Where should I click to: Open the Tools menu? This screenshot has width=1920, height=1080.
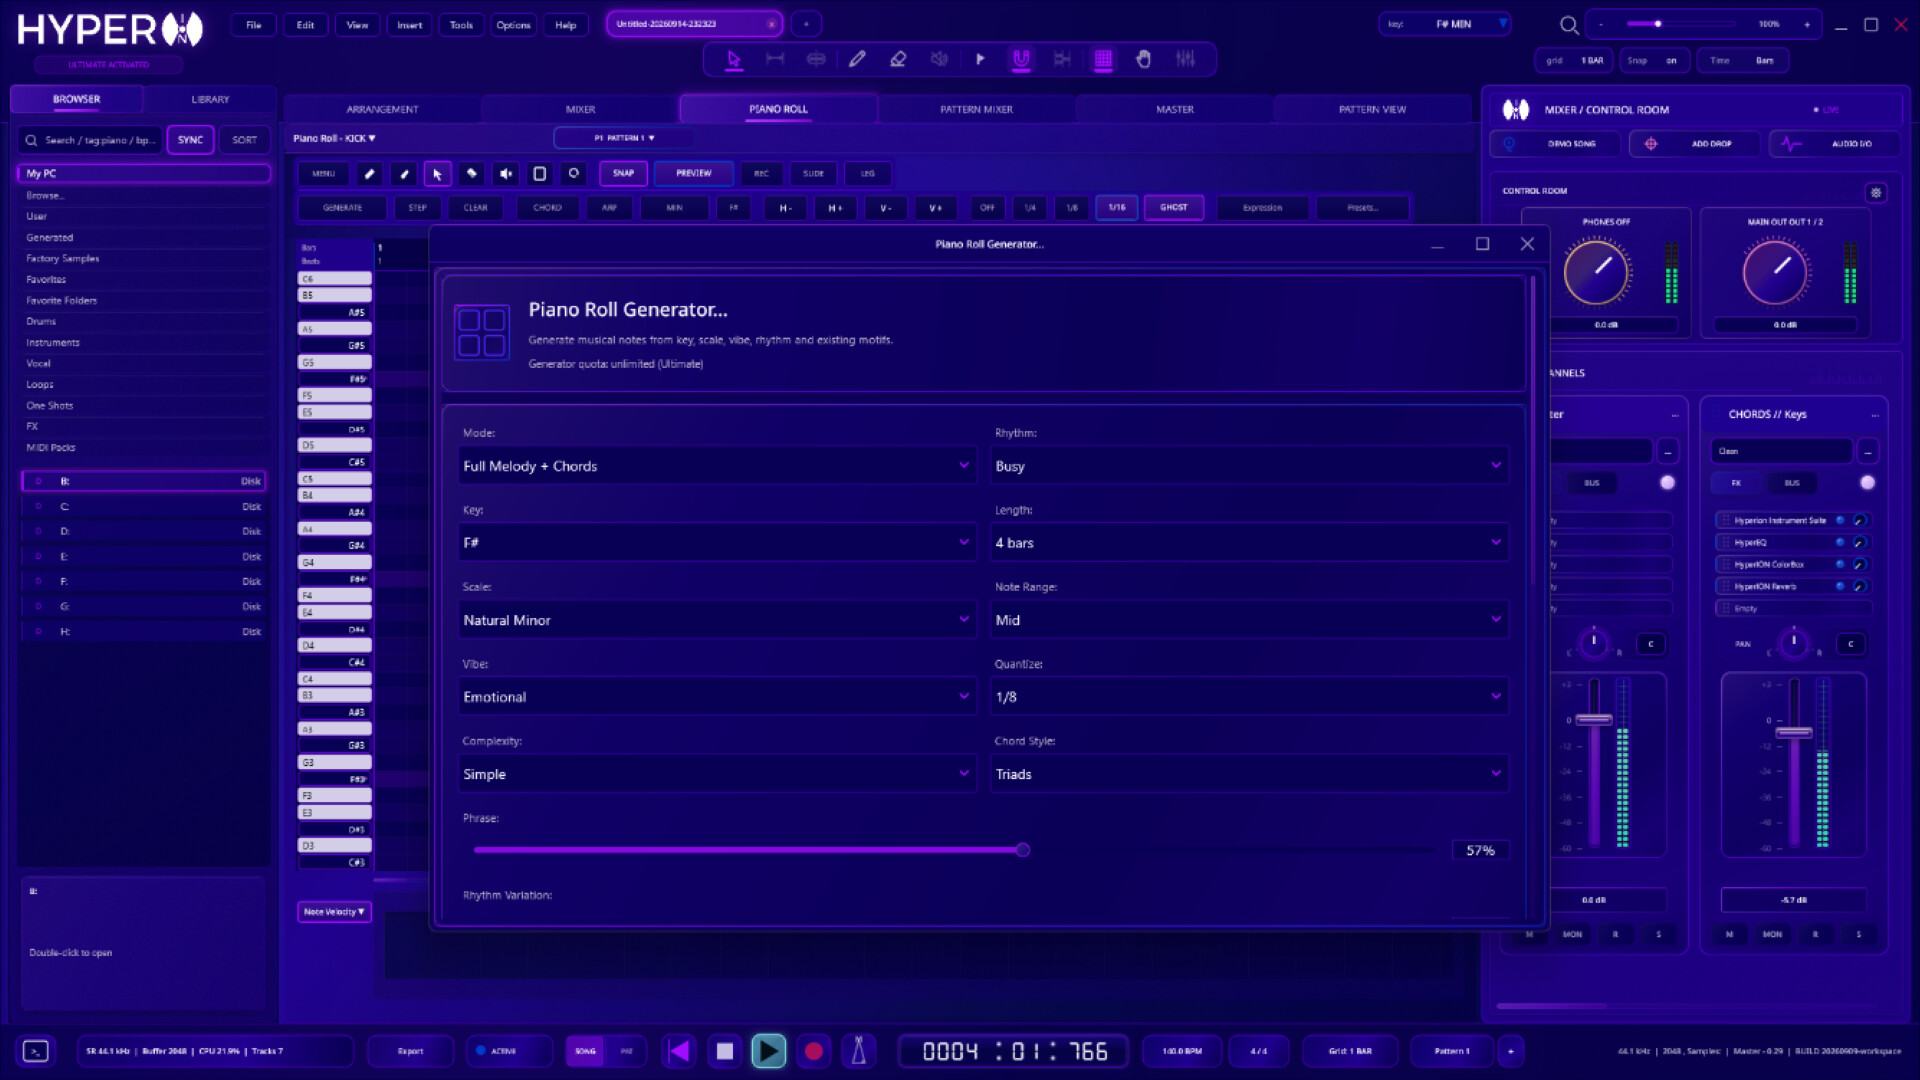coord(461,25)
